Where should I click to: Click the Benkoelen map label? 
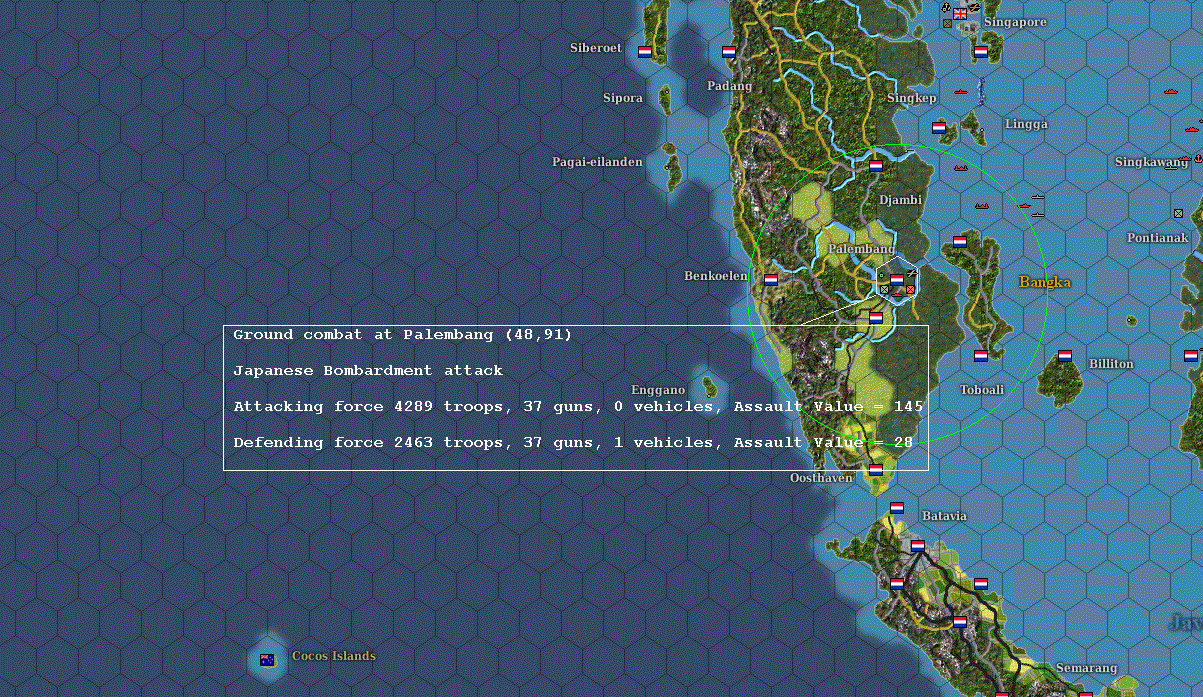[x=716, y=276]
